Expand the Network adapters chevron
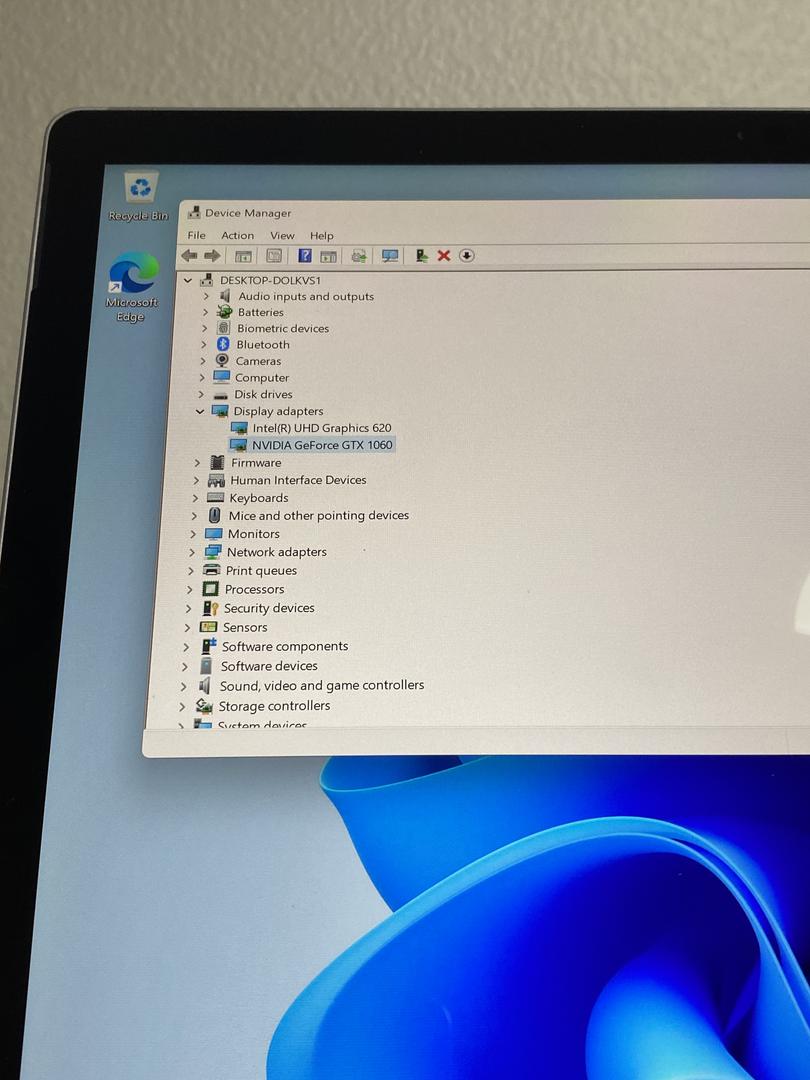Screen dimensions: 810x1080 pos(191,552)
